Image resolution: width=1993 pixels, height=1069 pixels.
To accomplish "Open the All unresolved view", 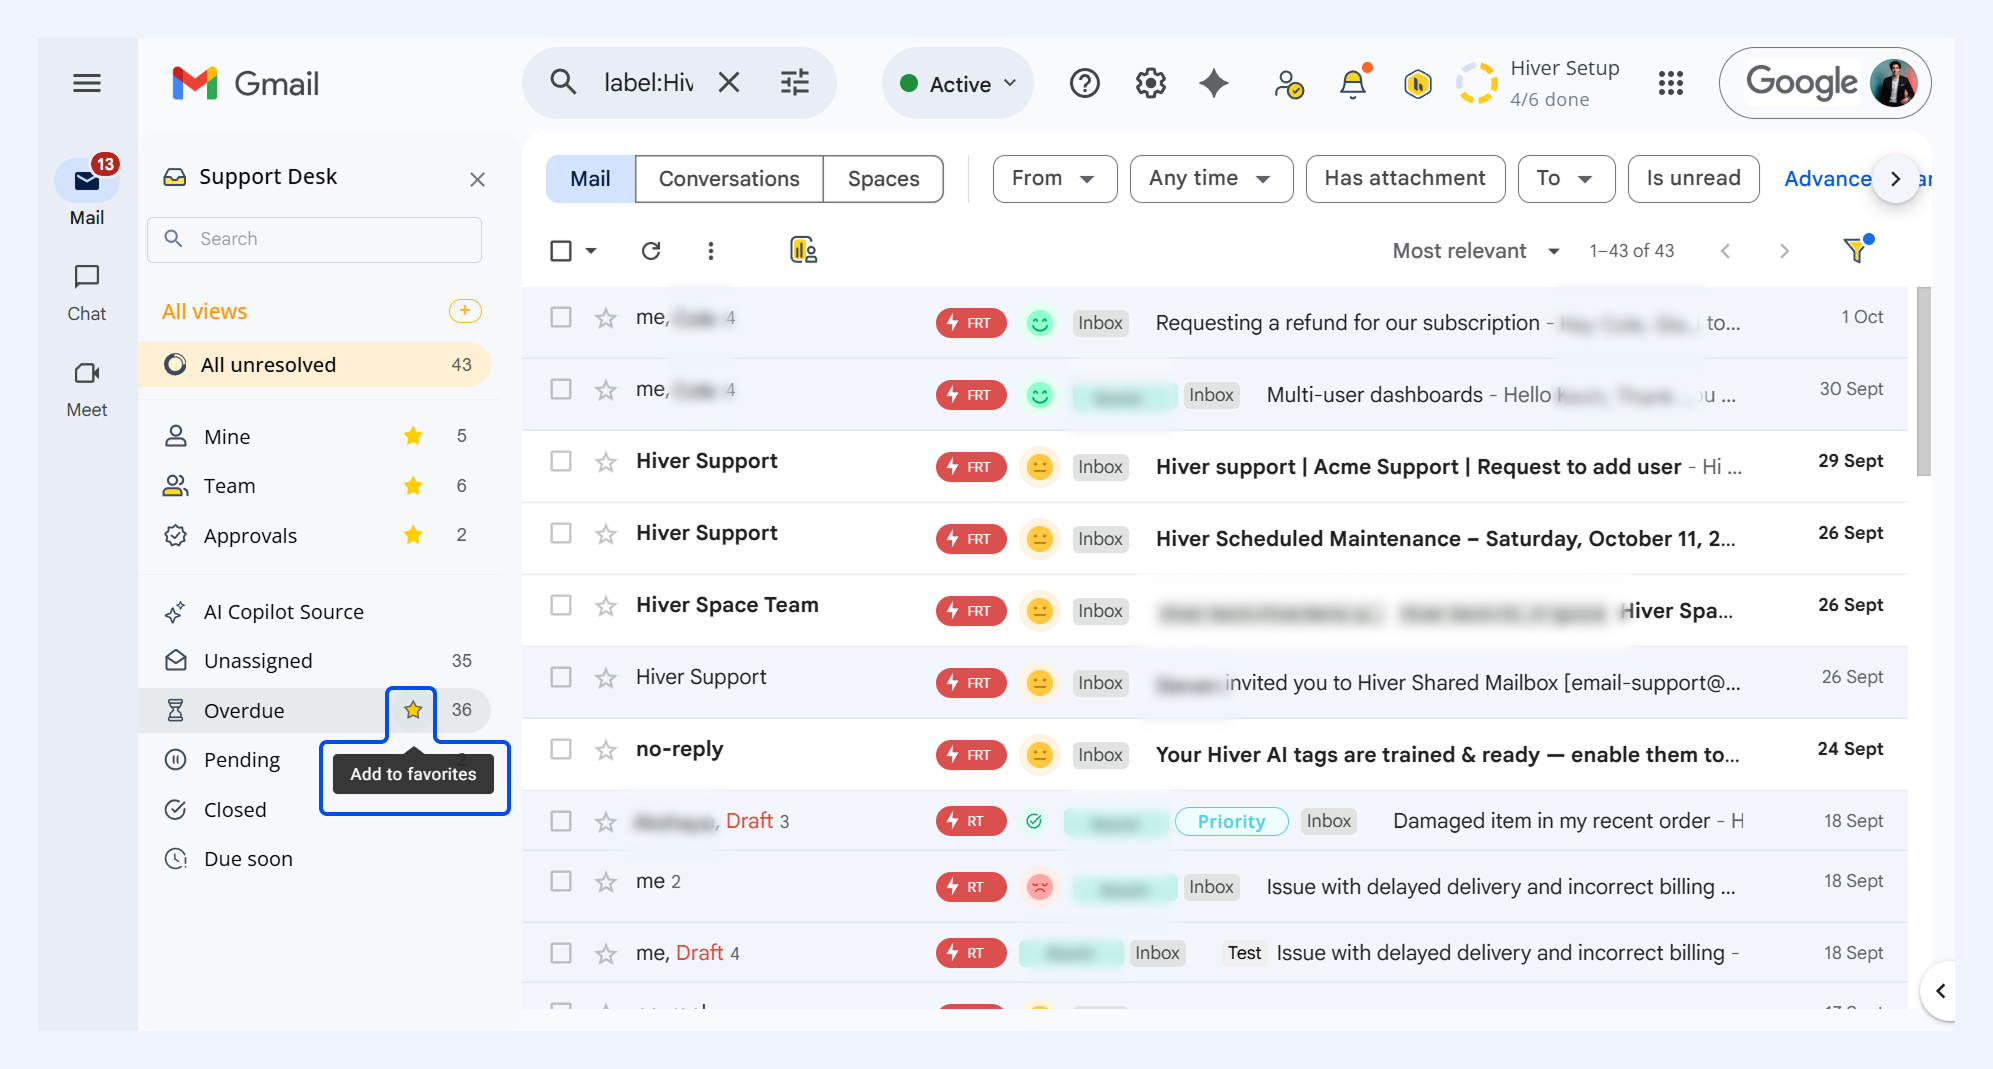I will click(315, 365).
